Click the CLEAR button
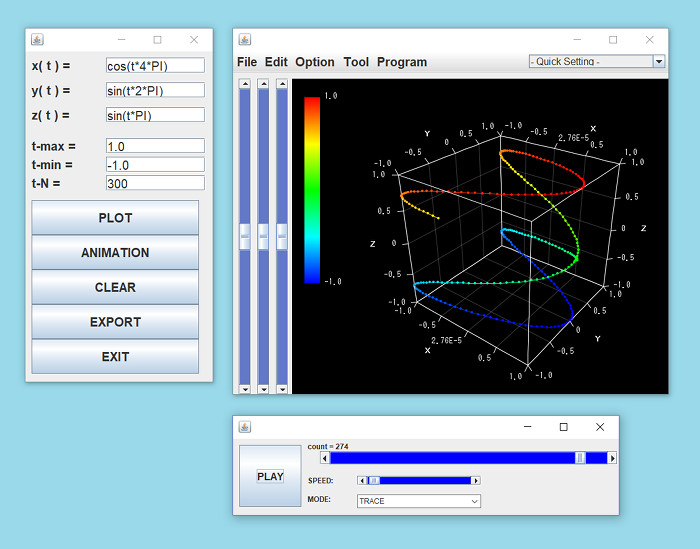 pos(115,287)
